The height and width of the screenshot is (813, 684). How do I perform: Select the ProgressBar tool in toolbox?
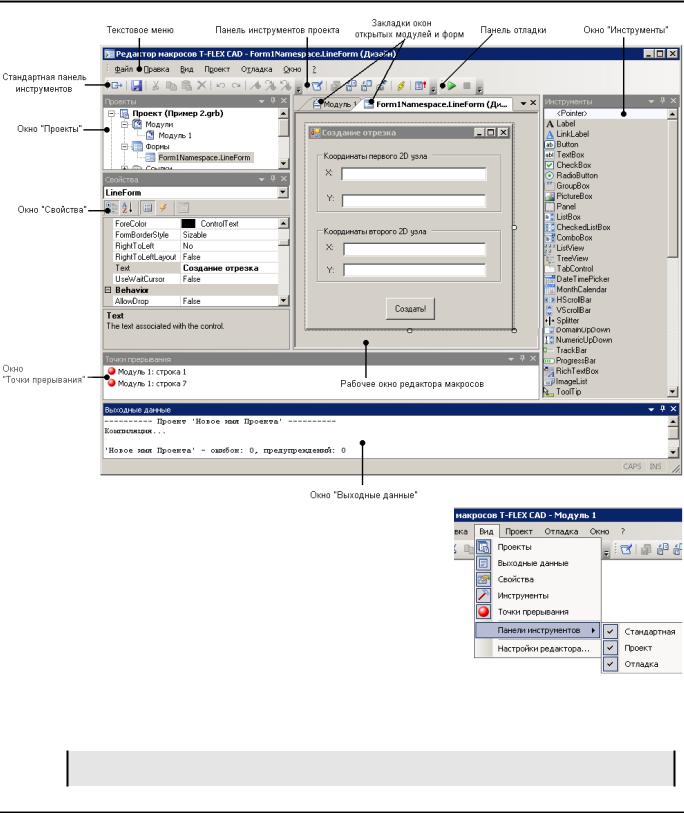coord(570,360)
